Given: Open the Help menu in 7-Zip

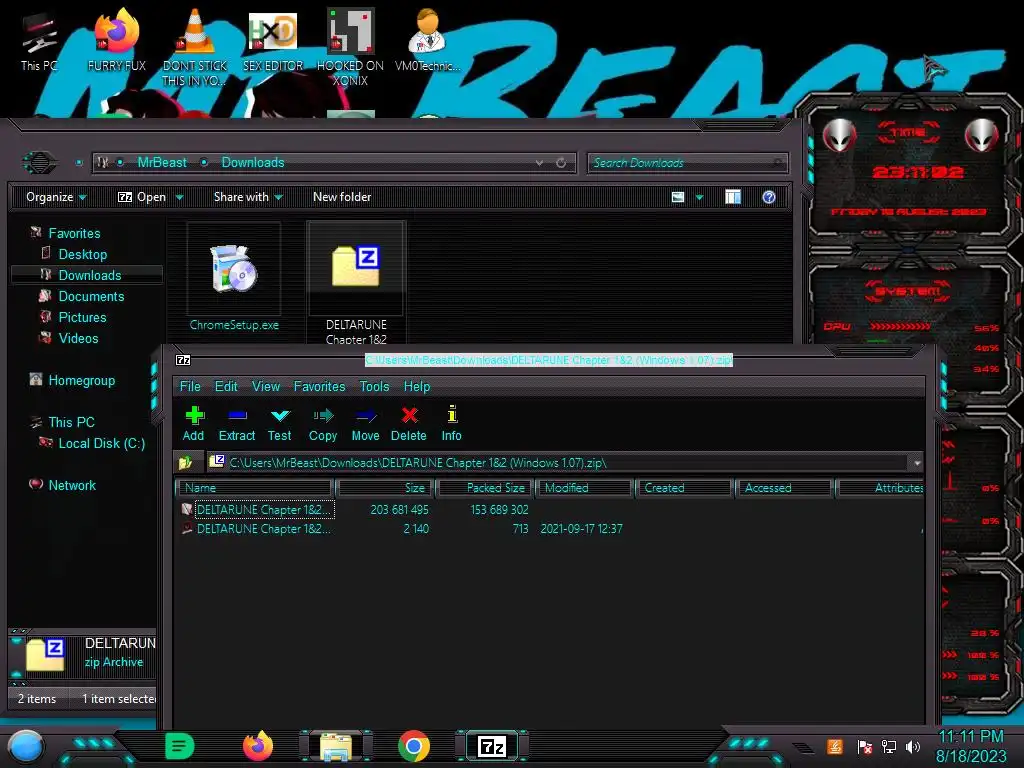Looking at the screenshot, I should click(x=417, y=387).
